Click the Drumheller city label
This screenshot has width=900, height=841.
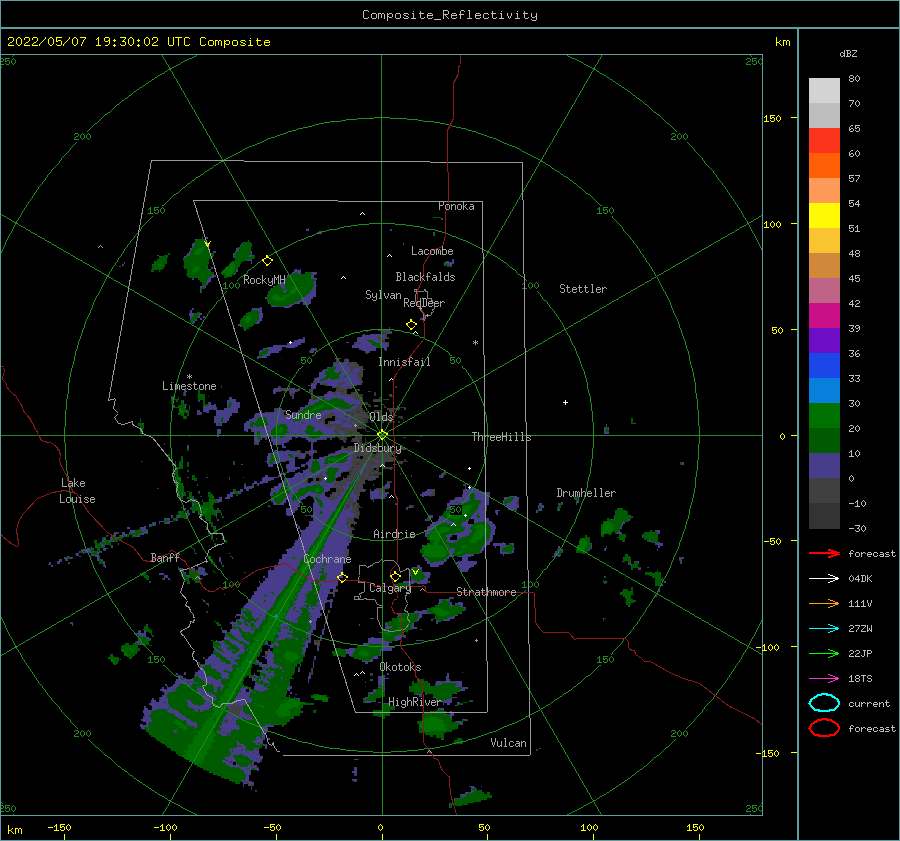(x=586, y=493)
